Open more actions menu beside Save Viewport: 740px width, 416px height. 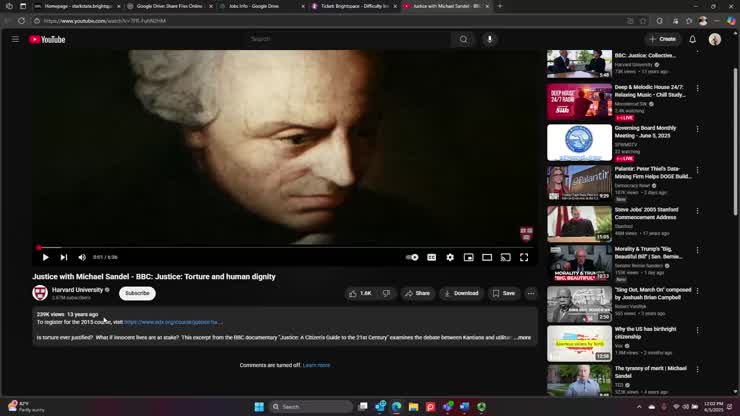[x=531, y=293]
